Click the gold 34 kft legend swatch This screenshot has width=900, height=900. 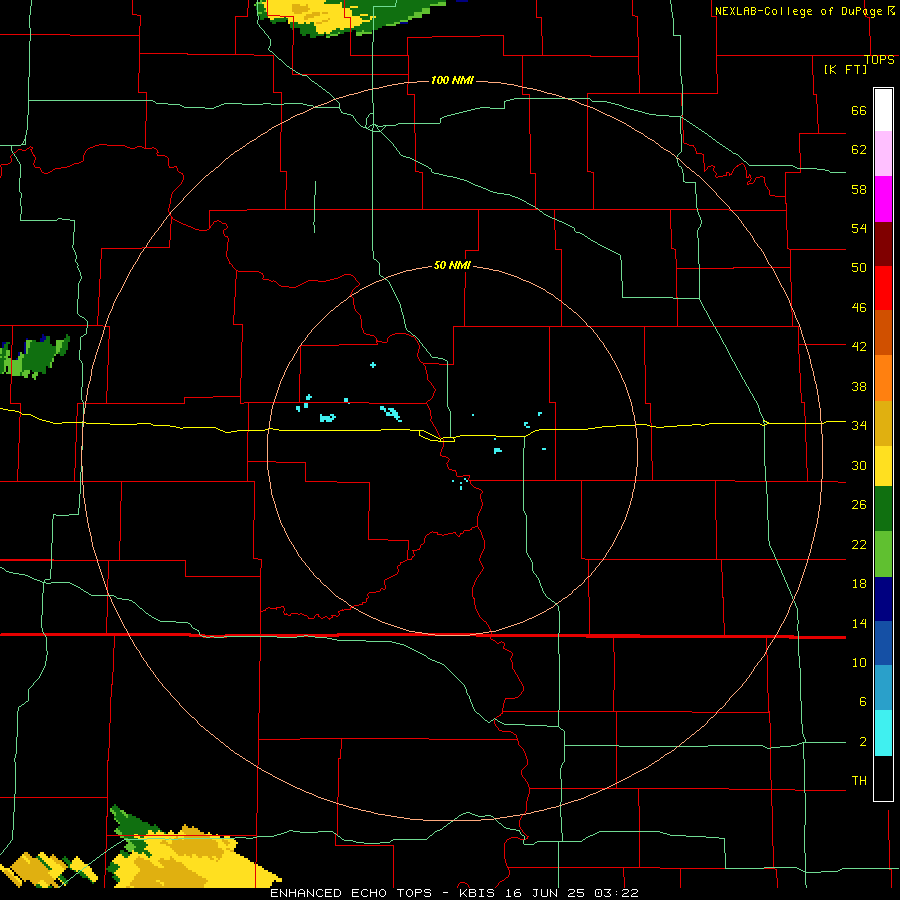(883, 423)
